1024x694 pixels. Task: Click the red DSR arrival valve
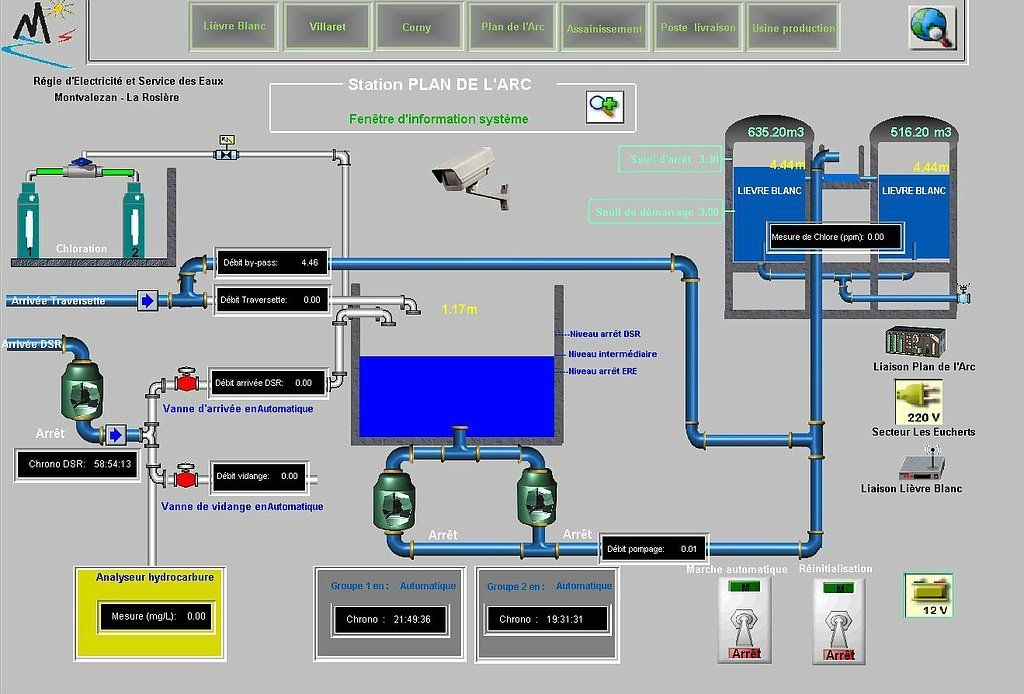point(185,382)
